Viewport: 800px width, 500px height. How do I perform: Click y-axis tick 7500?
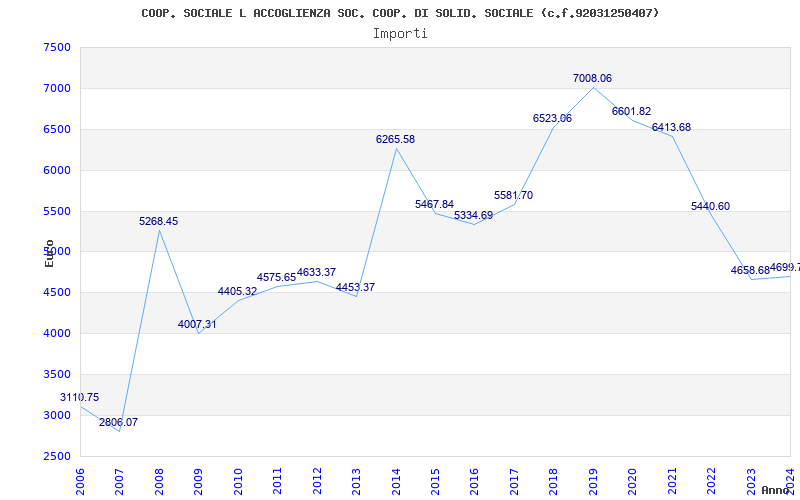pyautogui.click(x=57, y=47)
